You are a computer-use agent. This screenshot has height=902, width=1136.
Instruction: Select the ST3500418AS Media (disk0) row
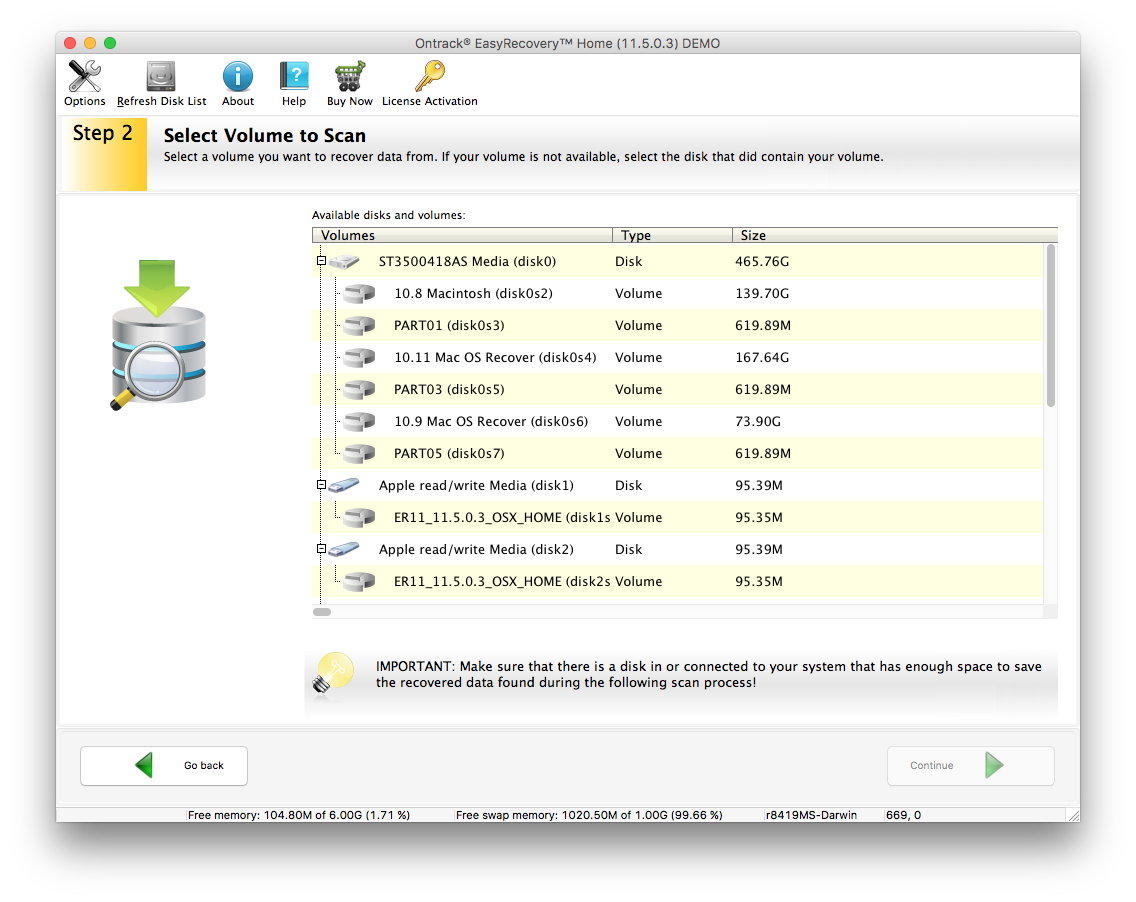click(677, 262)
